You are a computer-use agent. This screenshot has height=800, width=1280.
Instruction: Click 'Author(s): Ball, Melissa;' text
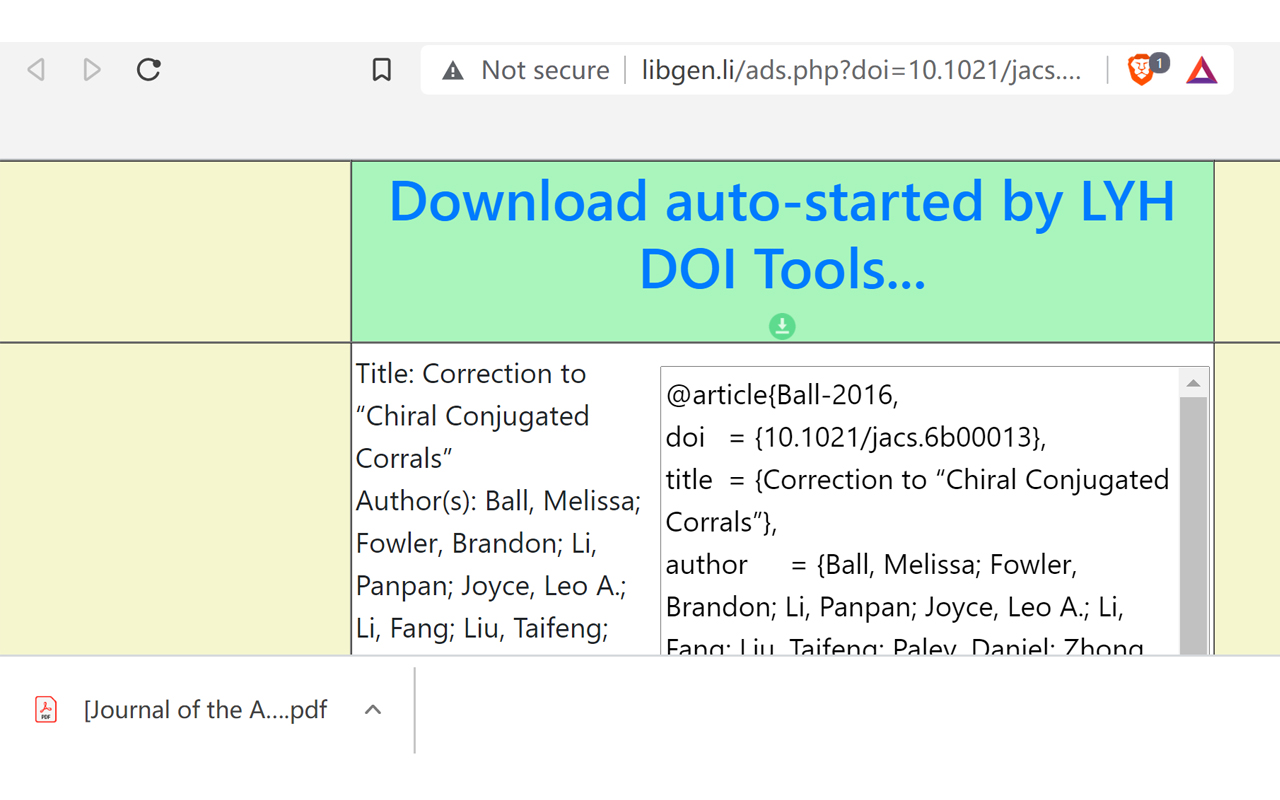pos(499,501)
